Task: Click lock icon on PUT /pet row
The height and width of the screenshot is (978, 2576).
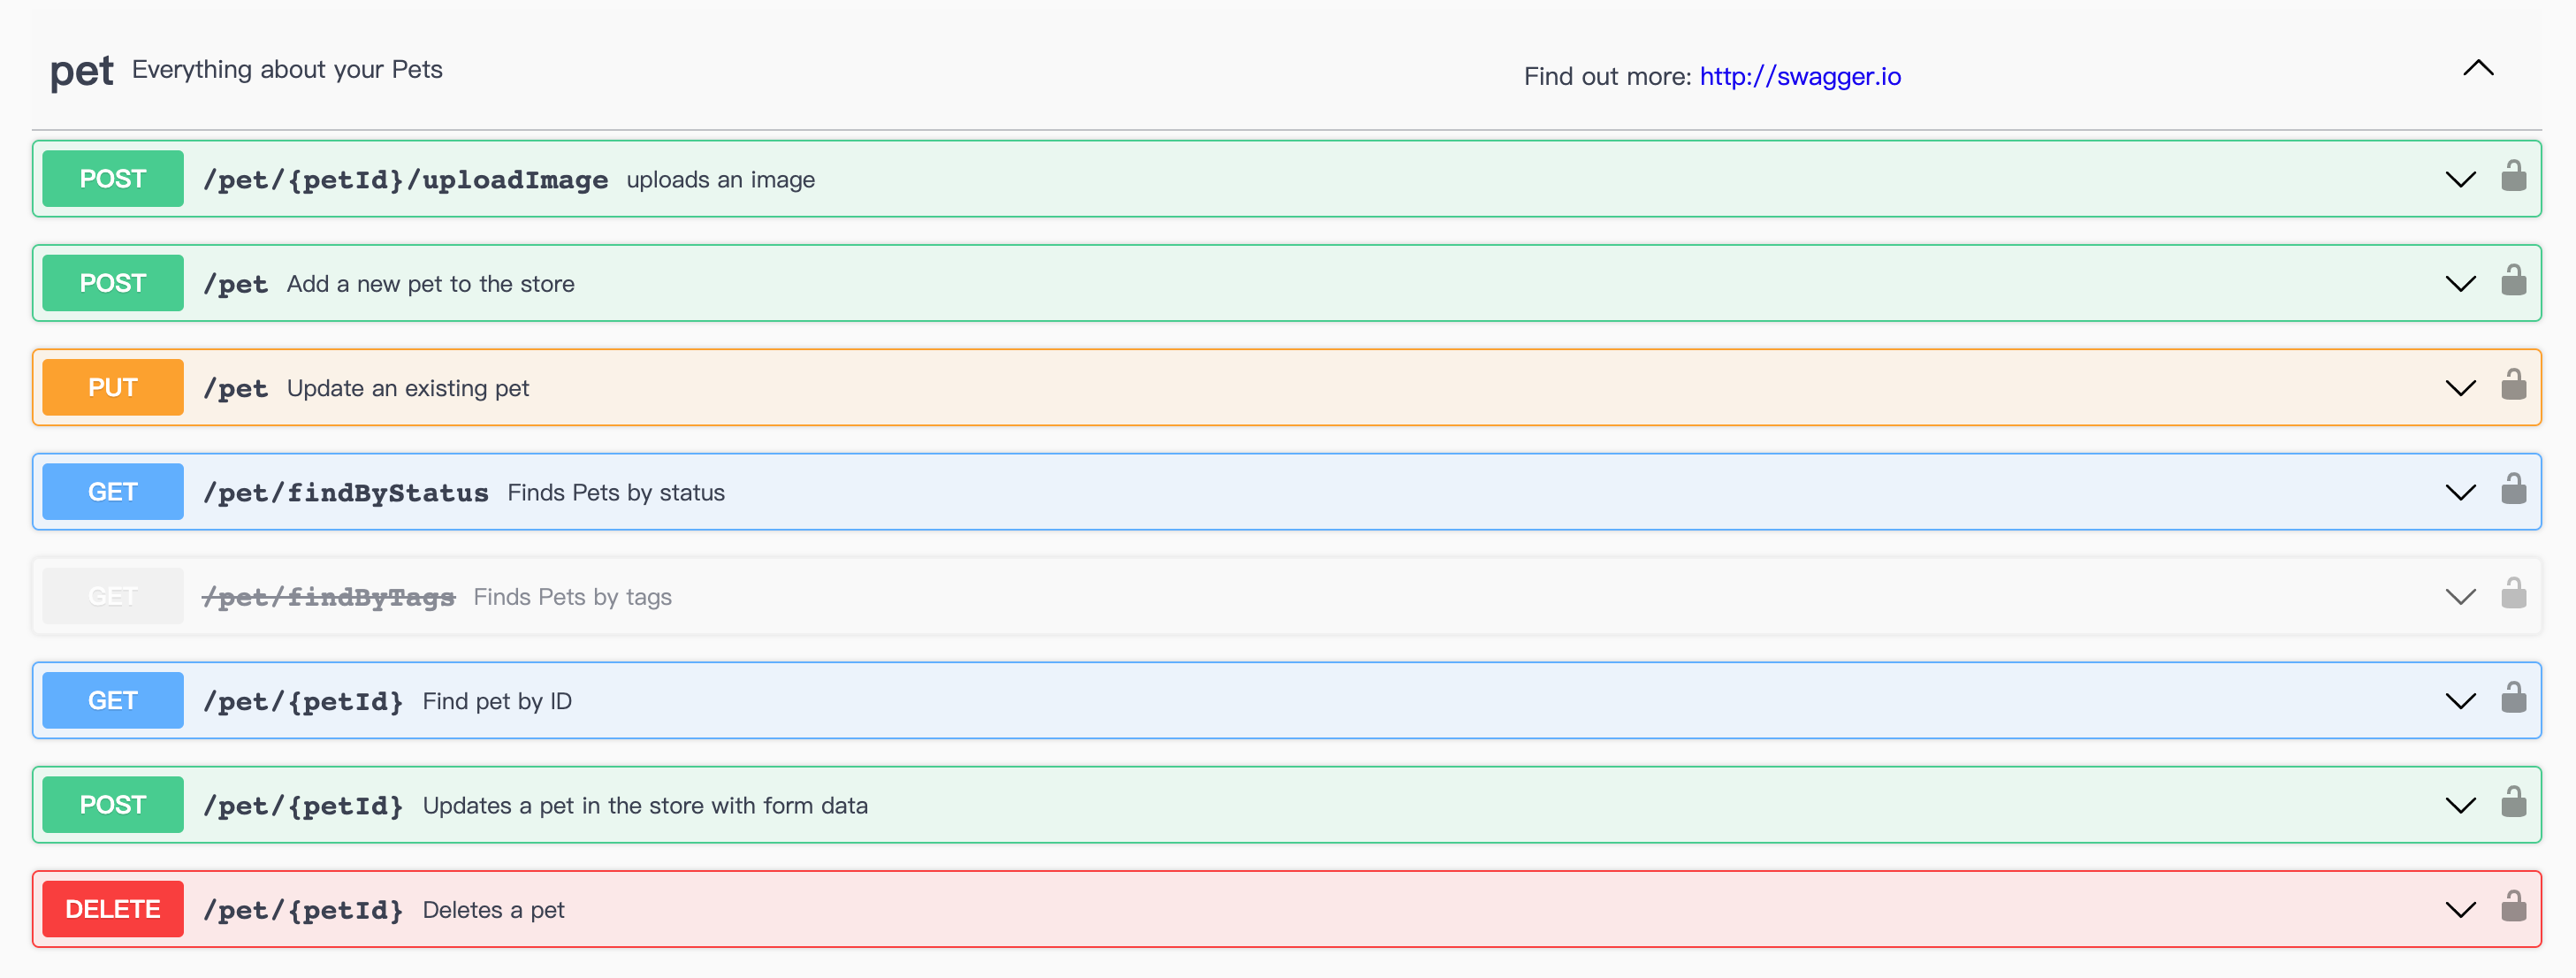Action: pyautogui.click(x=2513, y=386)
